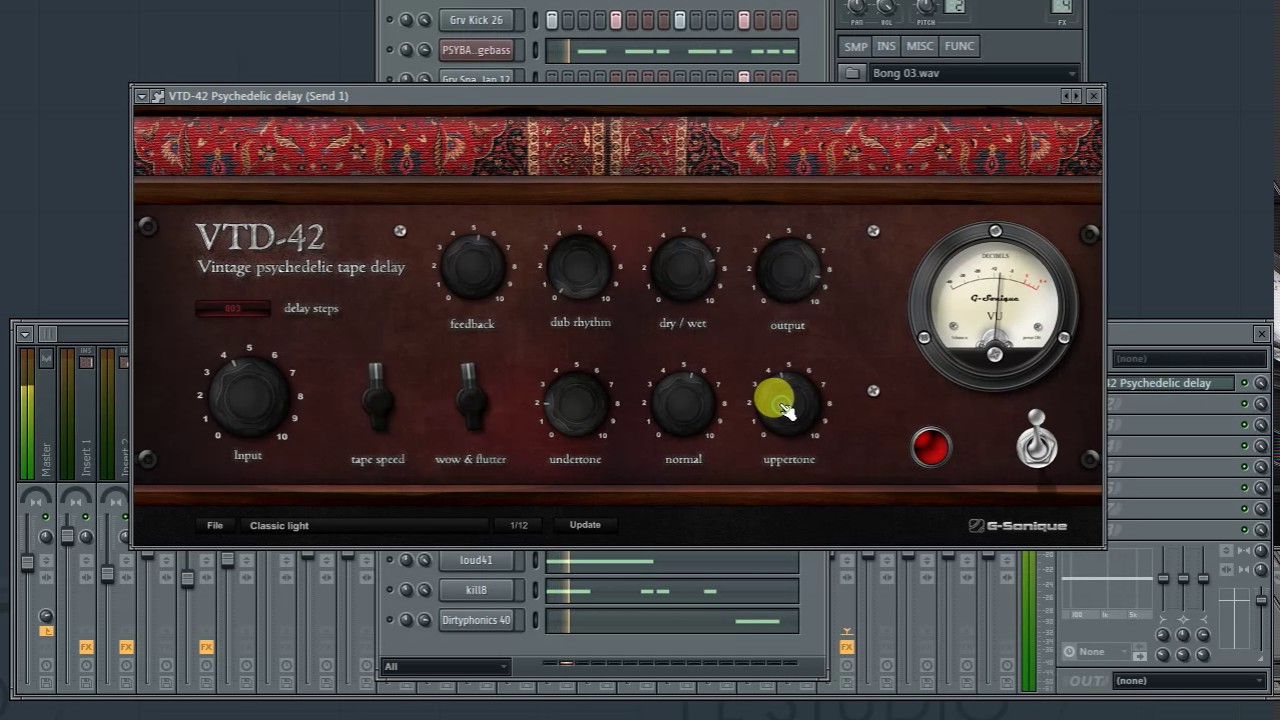Click the clock icon beside None dropdown

coord(1069,652)
